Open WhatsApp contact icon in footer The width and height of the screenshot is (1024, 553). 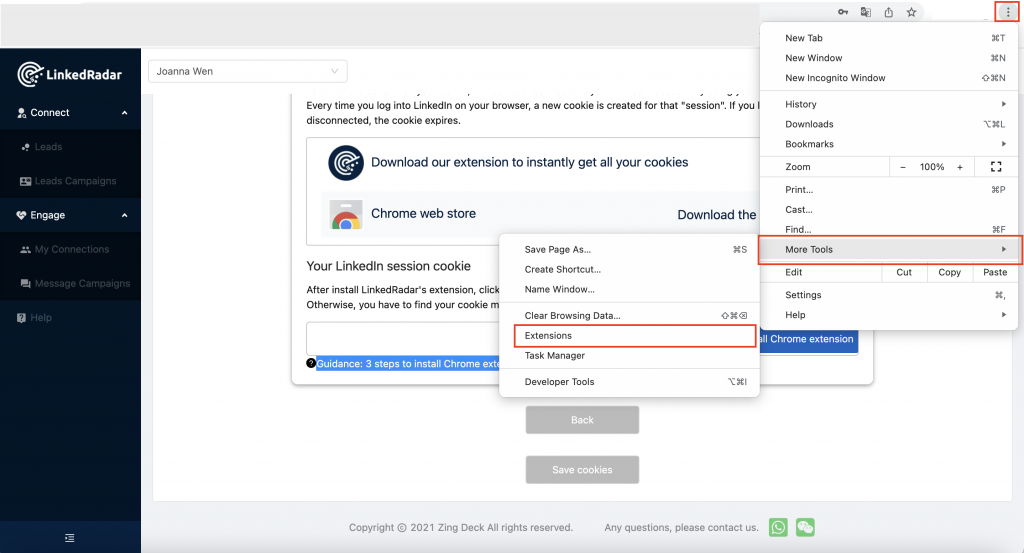[779, 527]
